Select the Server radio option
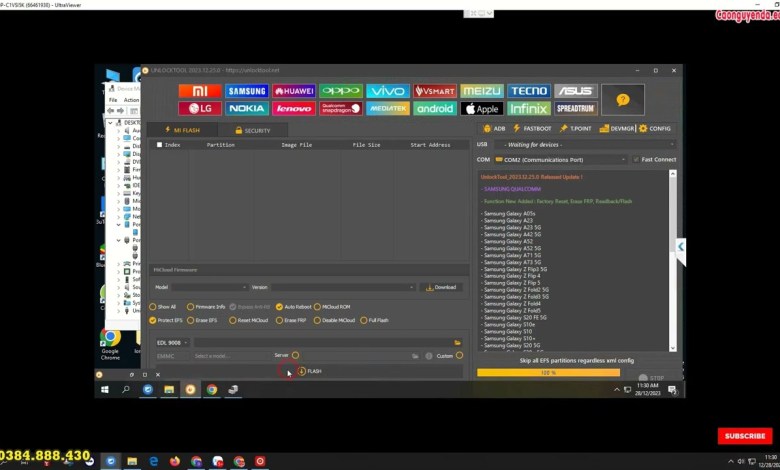 [295, 355]
